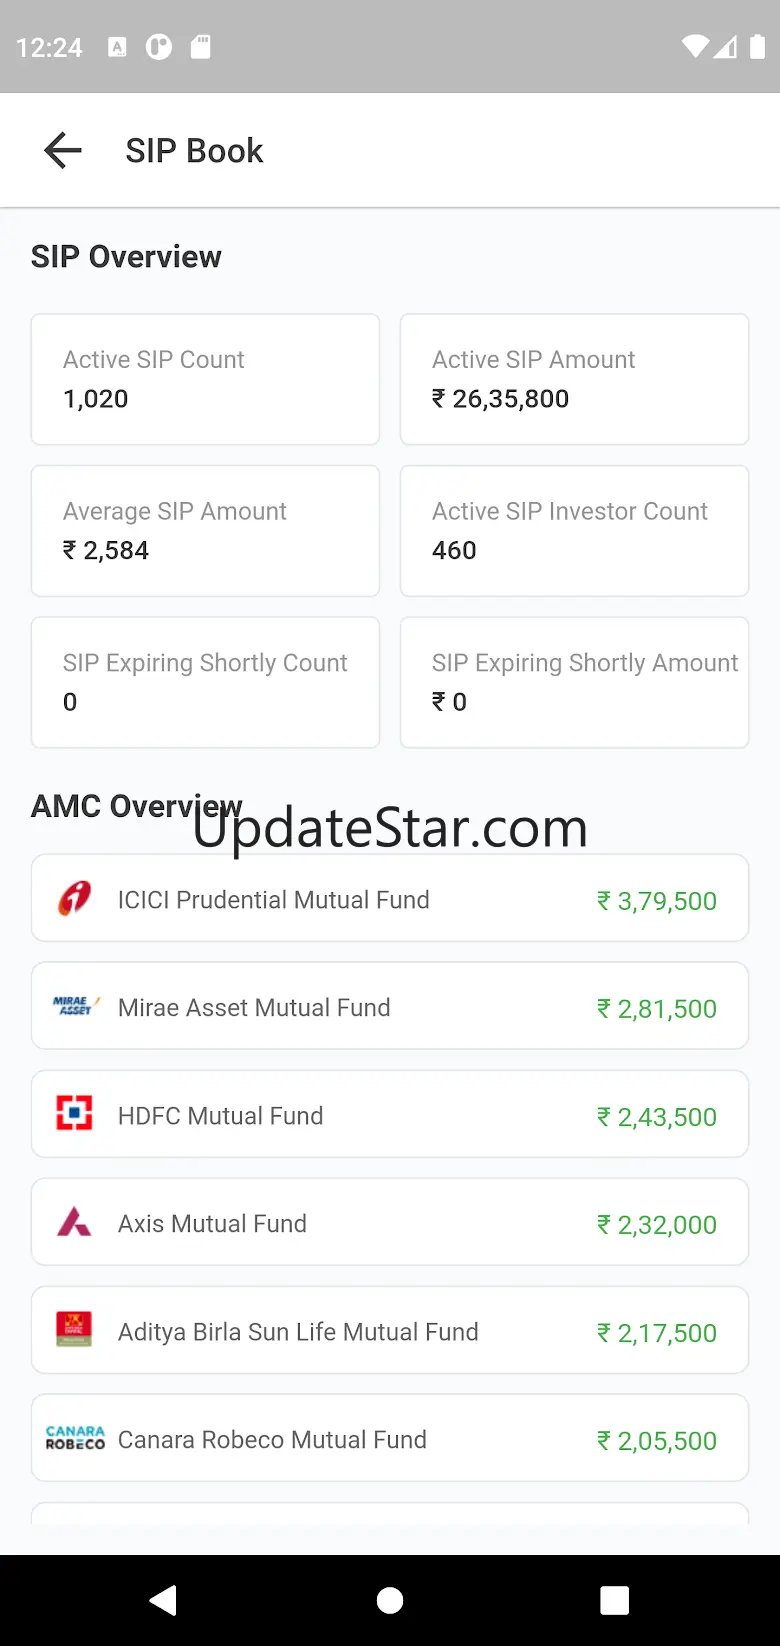Open Mirae Asset Mutual Fund row
The image size is (780, 1646).
point(390,1006)
